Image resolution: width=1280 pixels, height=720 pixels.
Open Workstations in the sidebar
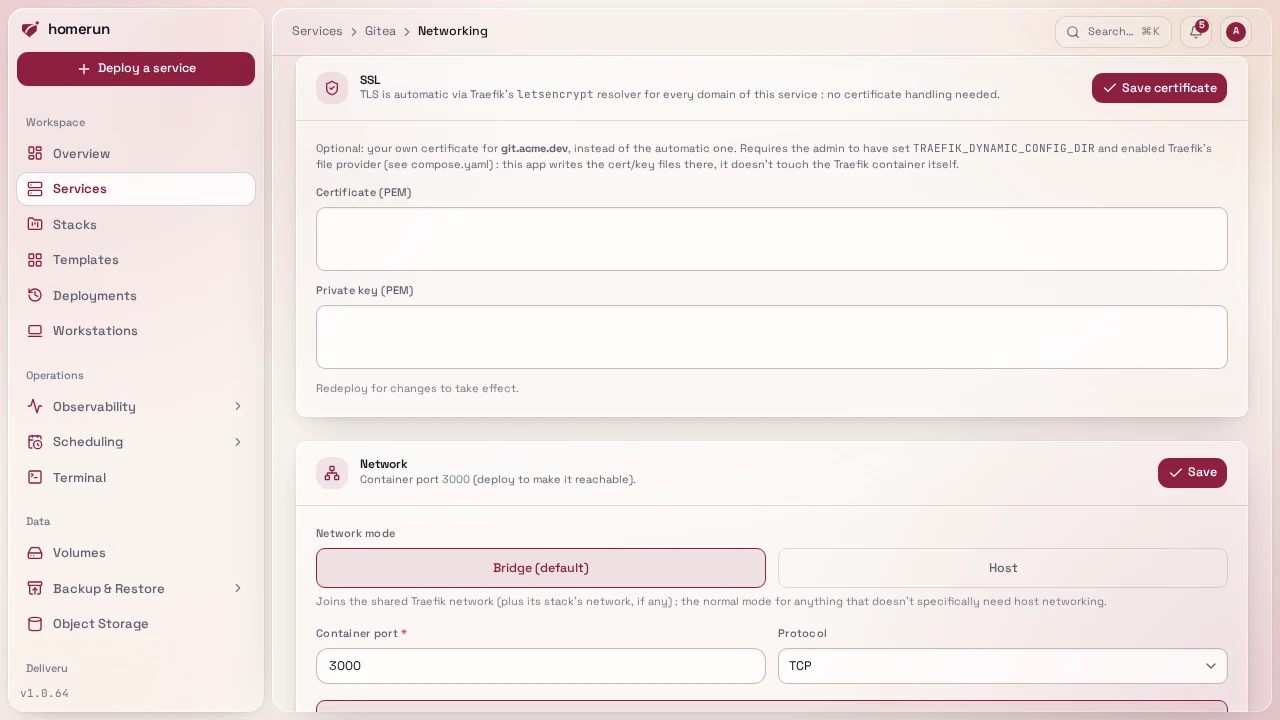pyautogui.click(x=136, y=331)
